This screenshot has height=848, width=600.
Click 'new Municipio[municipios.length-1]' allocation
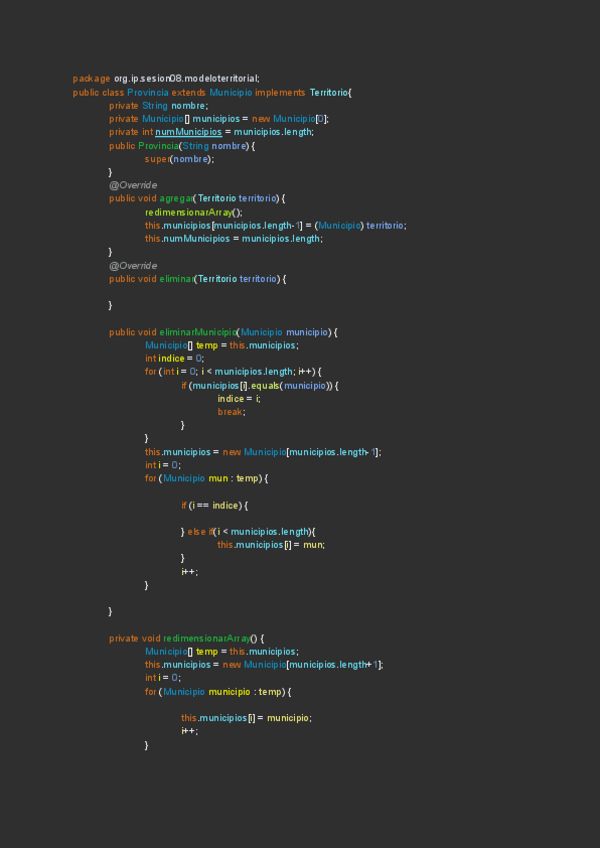click(x=301, y=452)
